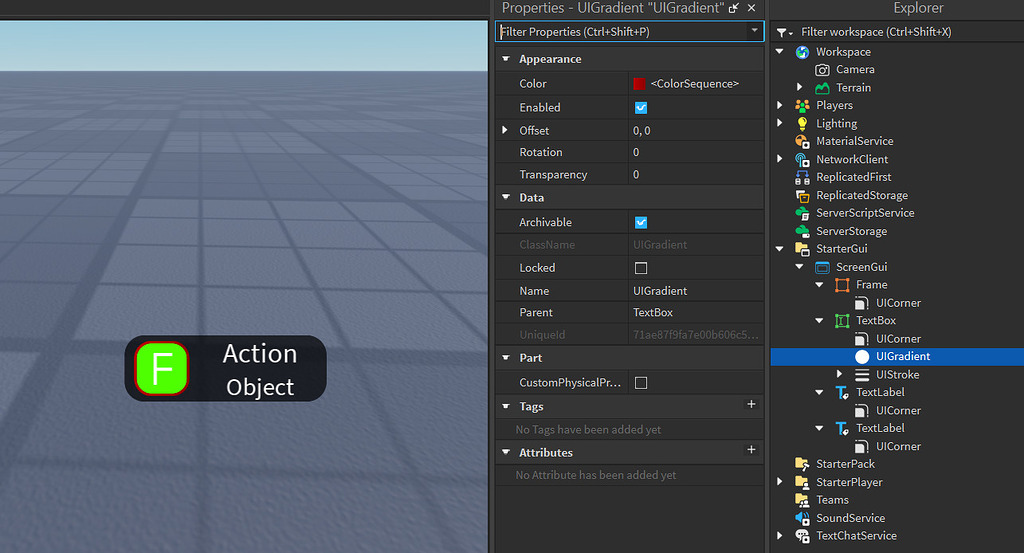
Task: Click the ServerScriptService icon
Action: (802, 213)
